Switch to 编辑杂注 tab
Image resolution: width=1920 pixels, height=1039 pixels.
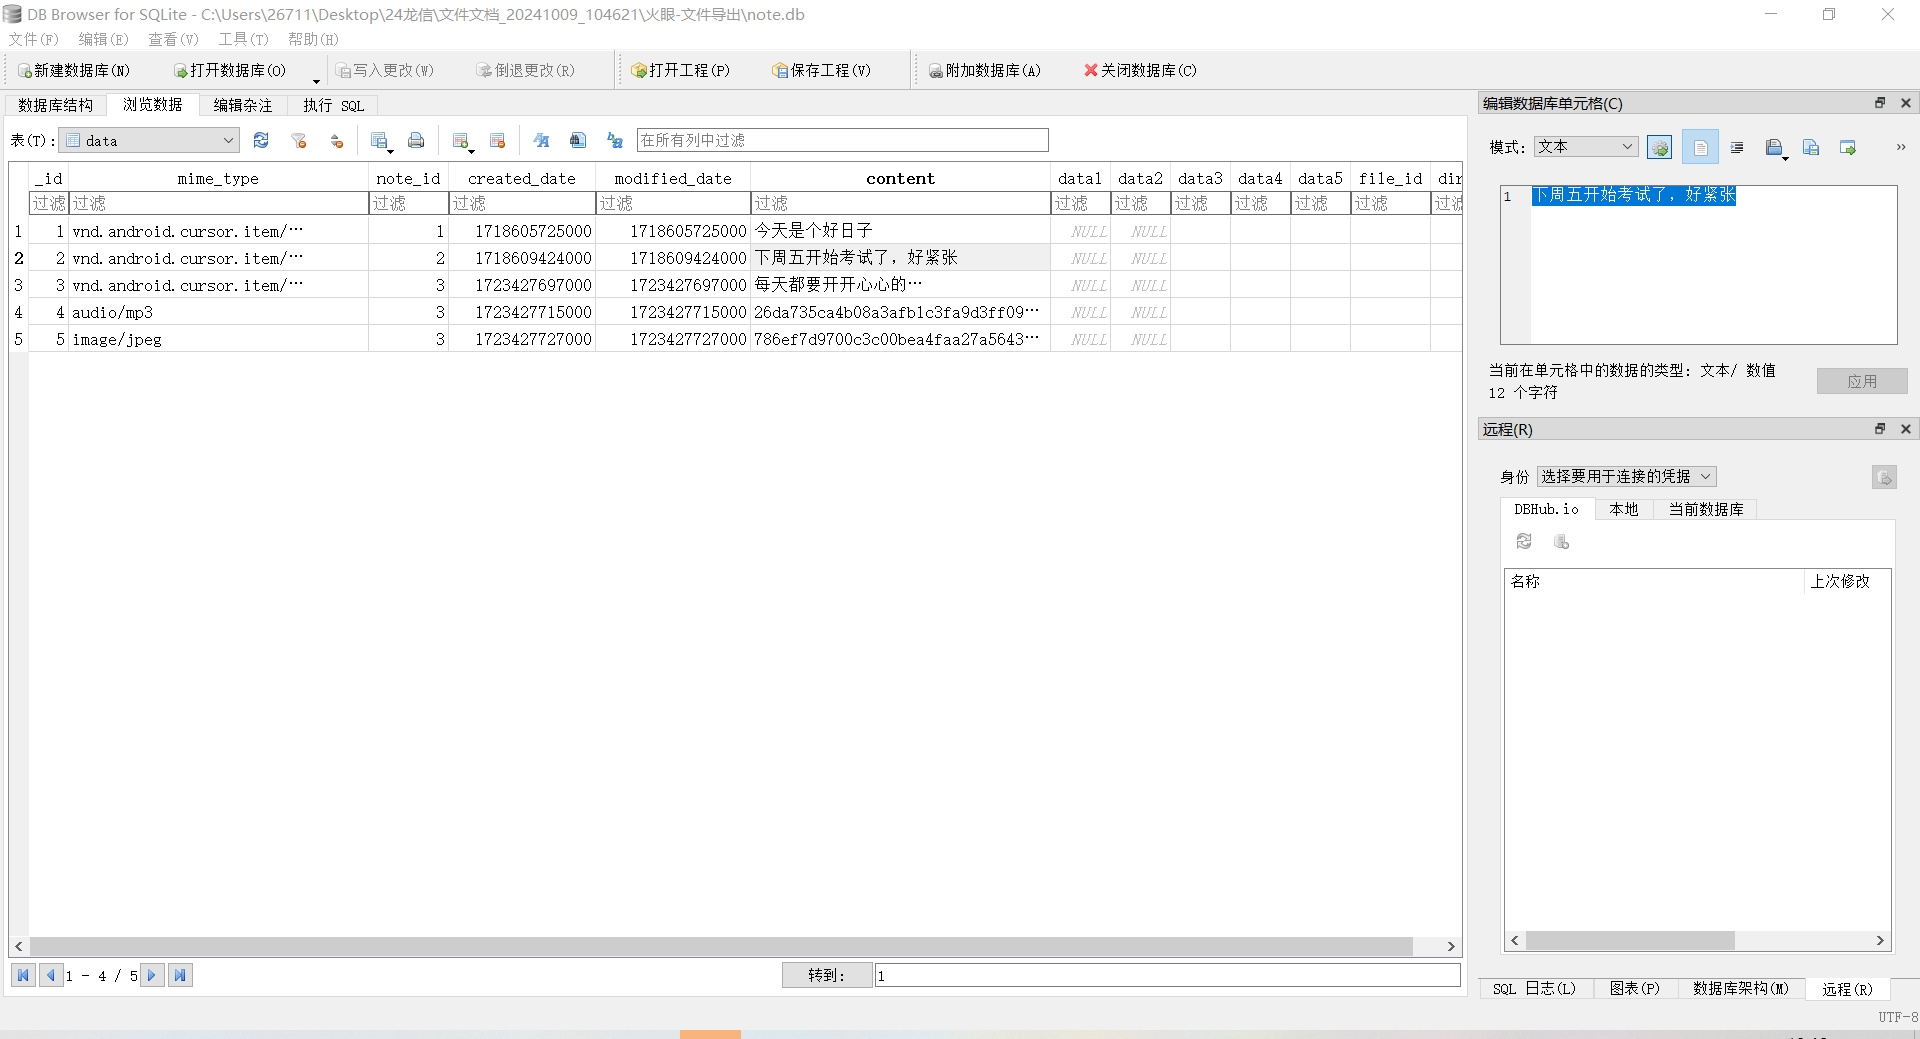click(243, 105)
